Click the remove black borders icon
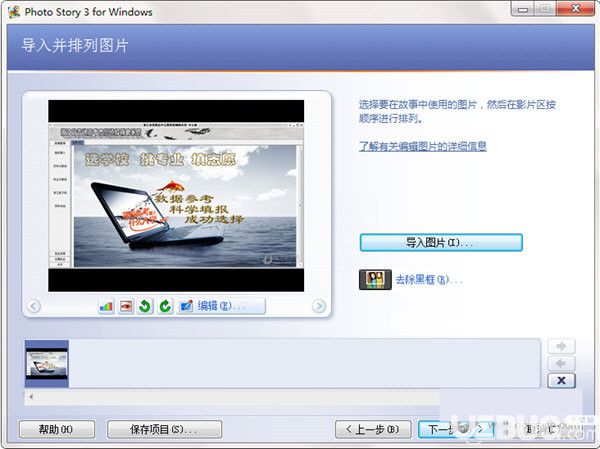Viewport: 600px width, 449px height. 375,280
